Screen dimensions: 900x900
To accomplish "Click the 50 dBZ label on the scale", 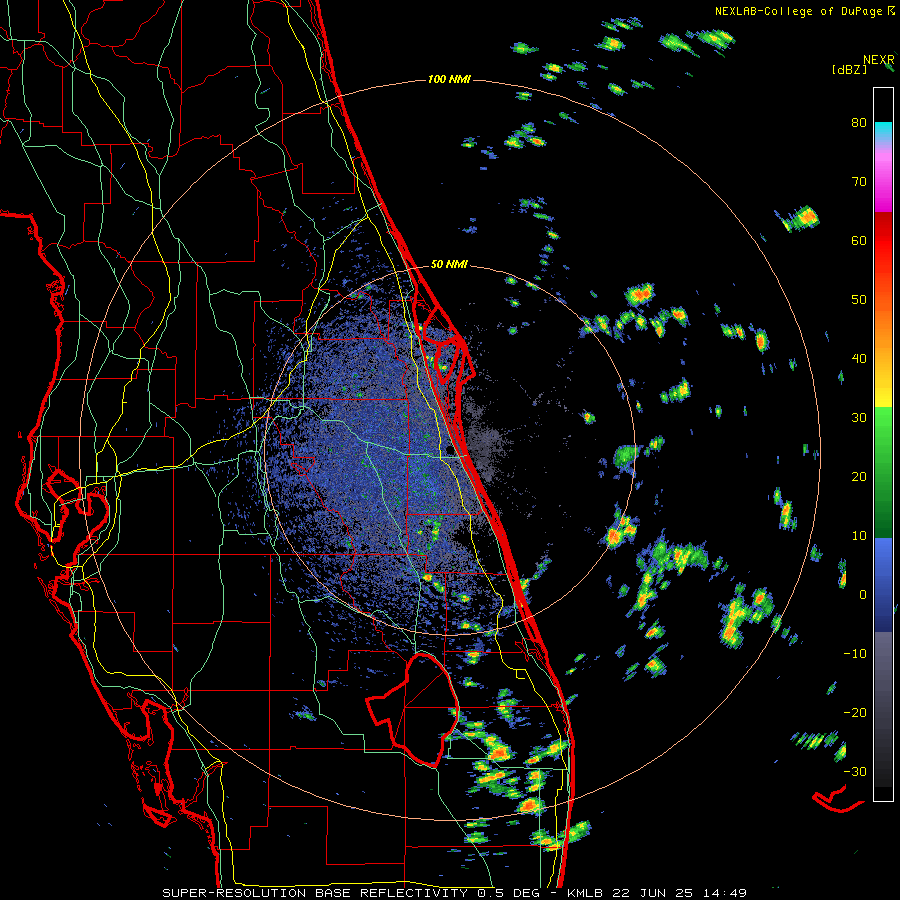I will [x=859, y=300].
